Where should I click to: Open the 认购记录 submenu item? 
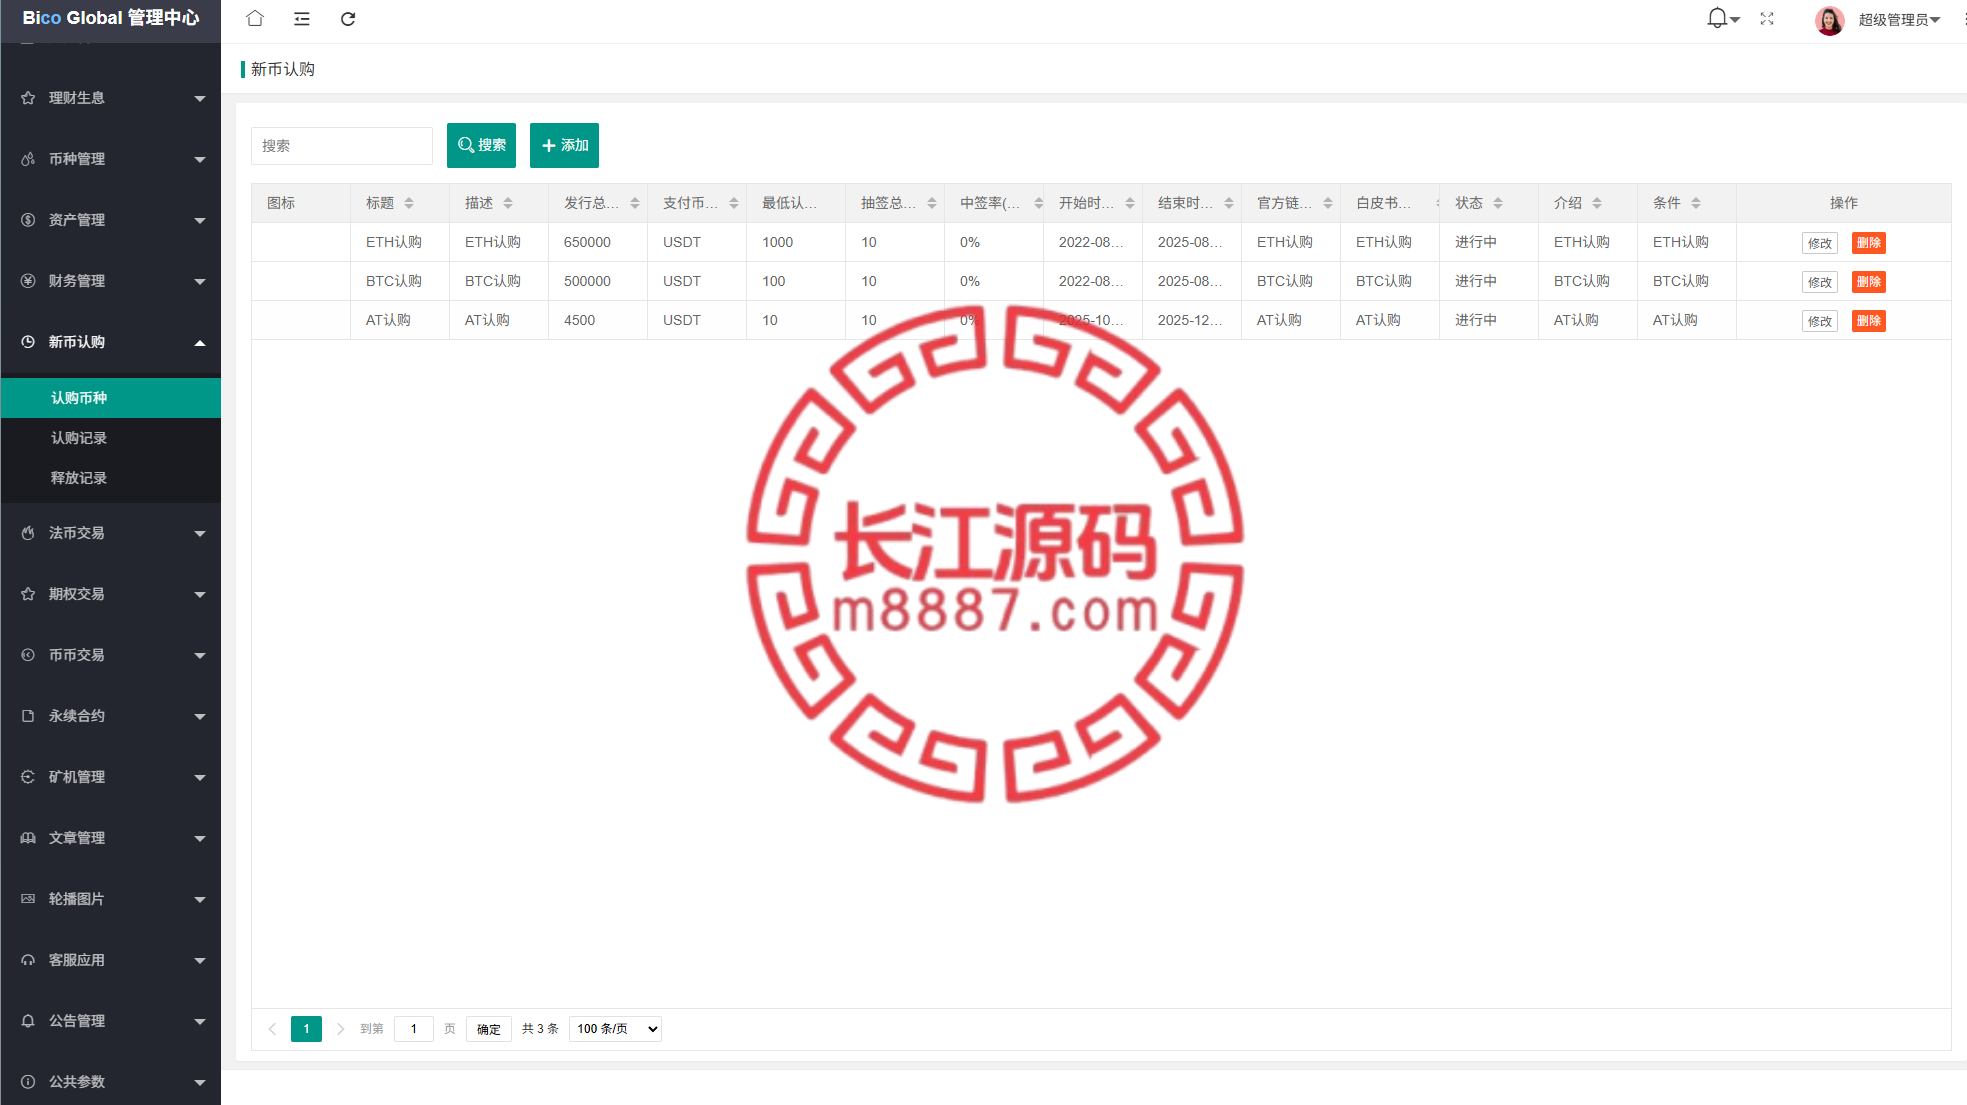tap(111, 438)
